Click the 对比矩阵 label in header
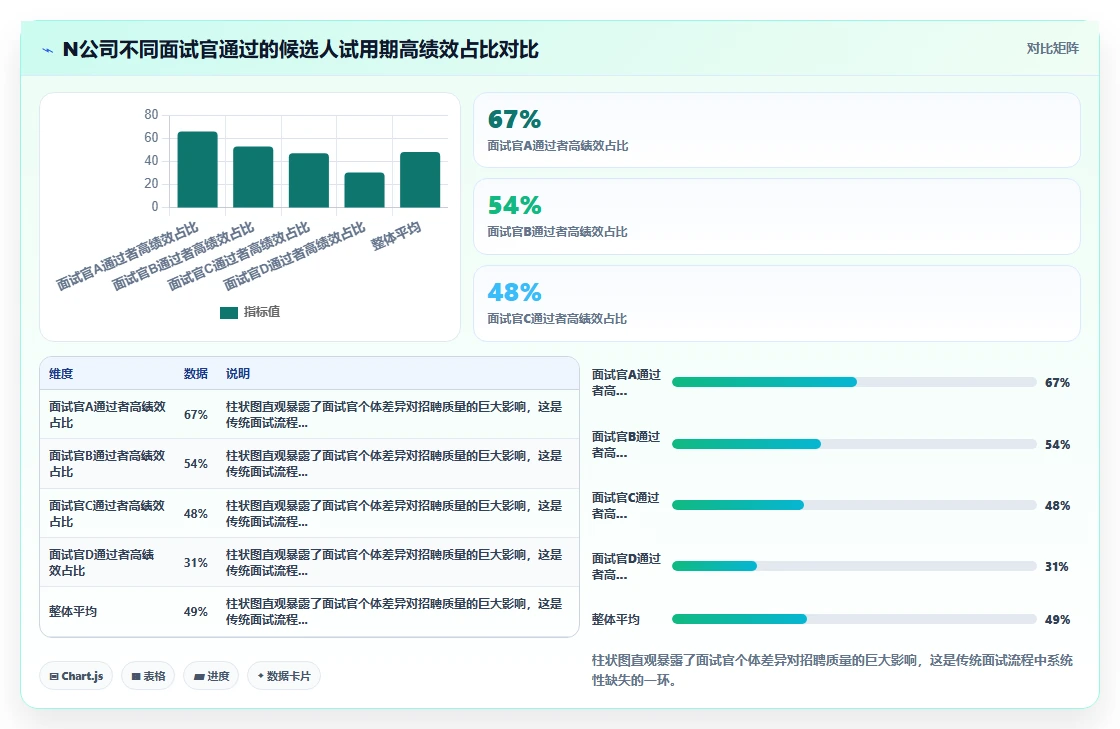This screenshot has width=1120, height=729. (1052, 49)
